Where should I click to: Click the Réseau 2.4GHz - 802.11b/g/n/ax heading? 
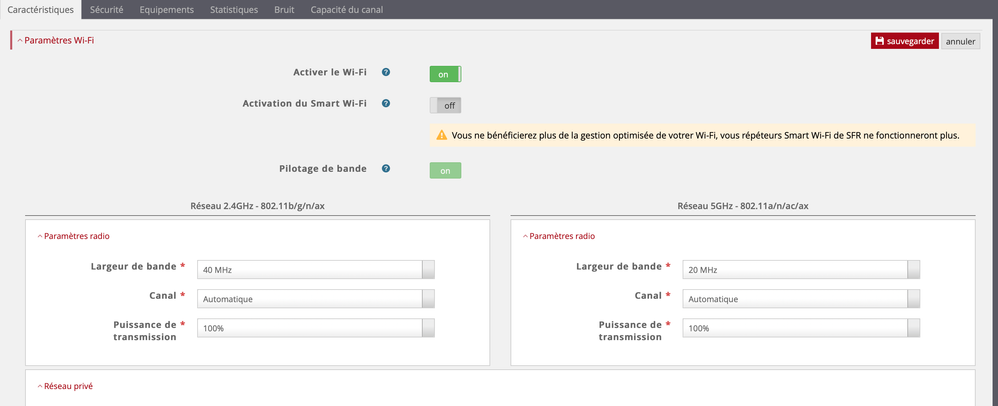coord(258,206)
